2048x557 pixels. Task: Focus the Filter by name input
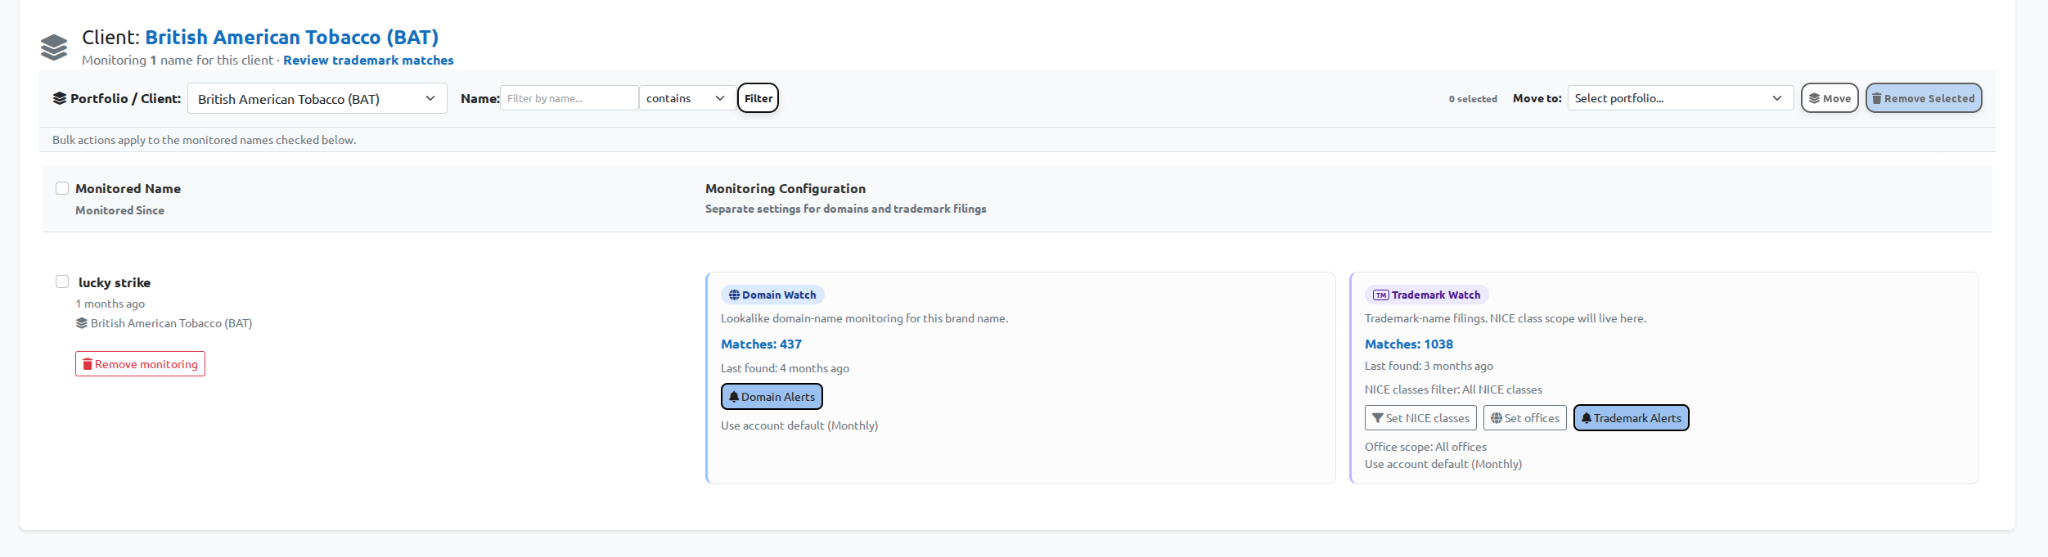click(x=569, y=98)
